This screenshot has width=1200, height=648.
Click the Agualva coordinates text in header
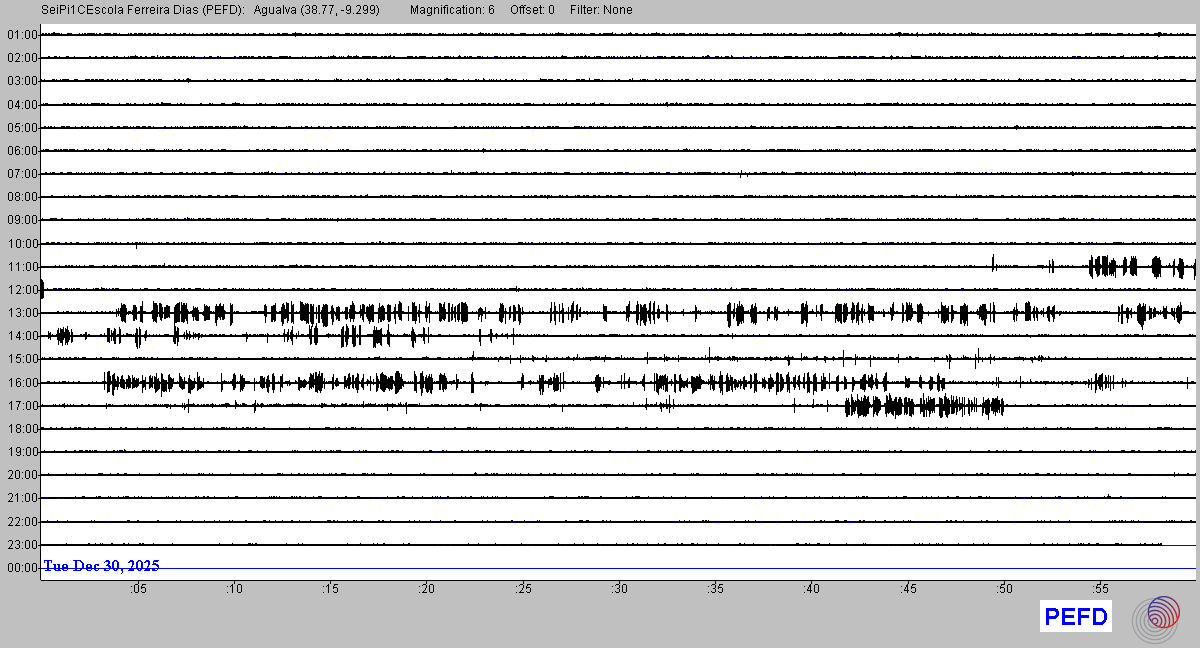(x=317, y=10)
